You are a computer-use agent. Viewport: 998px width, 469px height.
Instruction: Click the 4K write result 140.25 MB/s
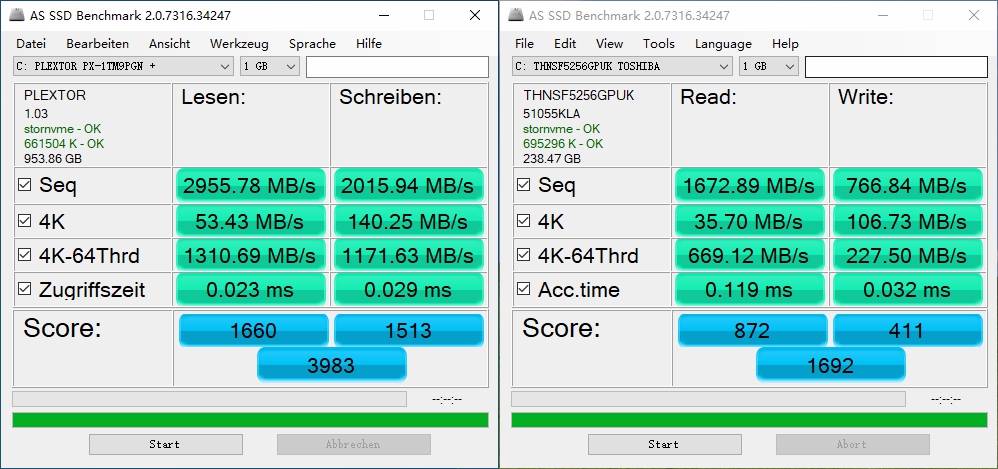(x=408, y=221)
